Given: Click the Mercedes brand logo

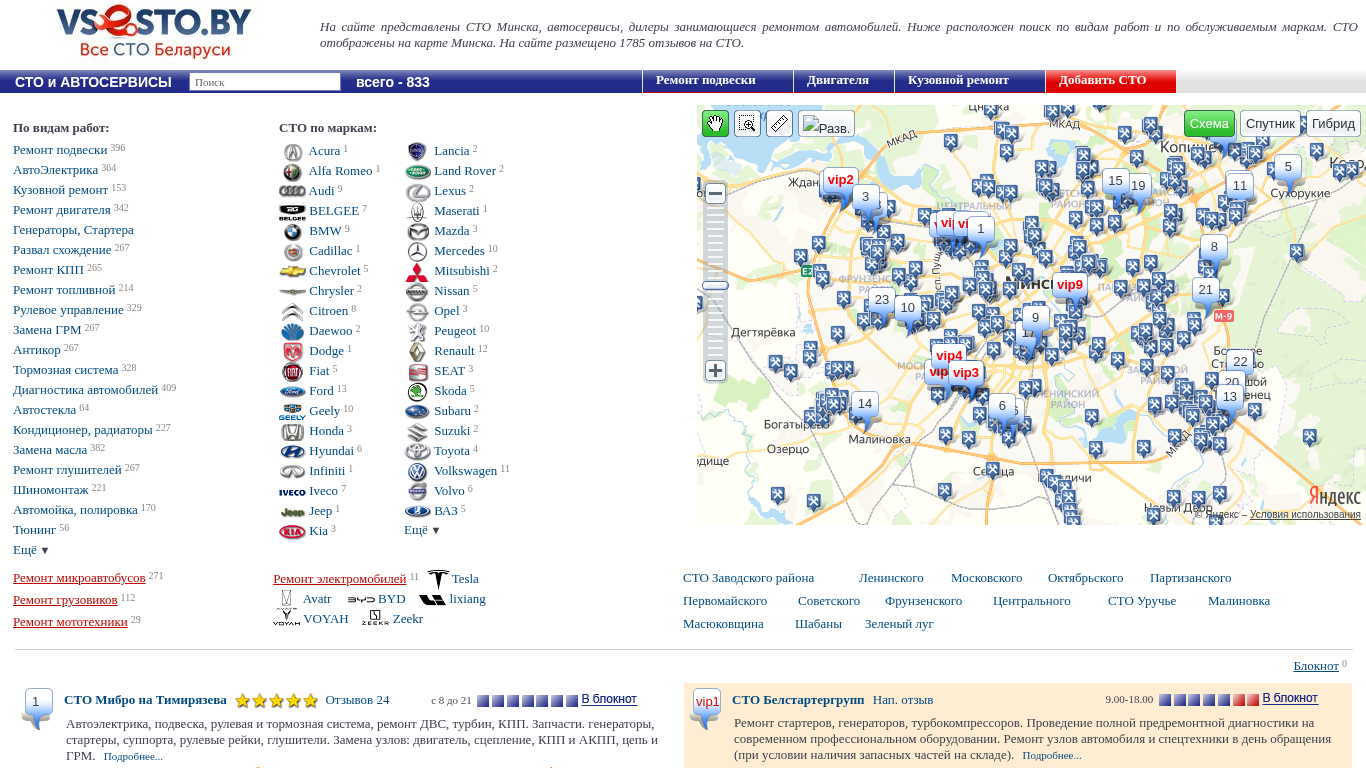Looking at the screenshot, I should click(417, 252).
